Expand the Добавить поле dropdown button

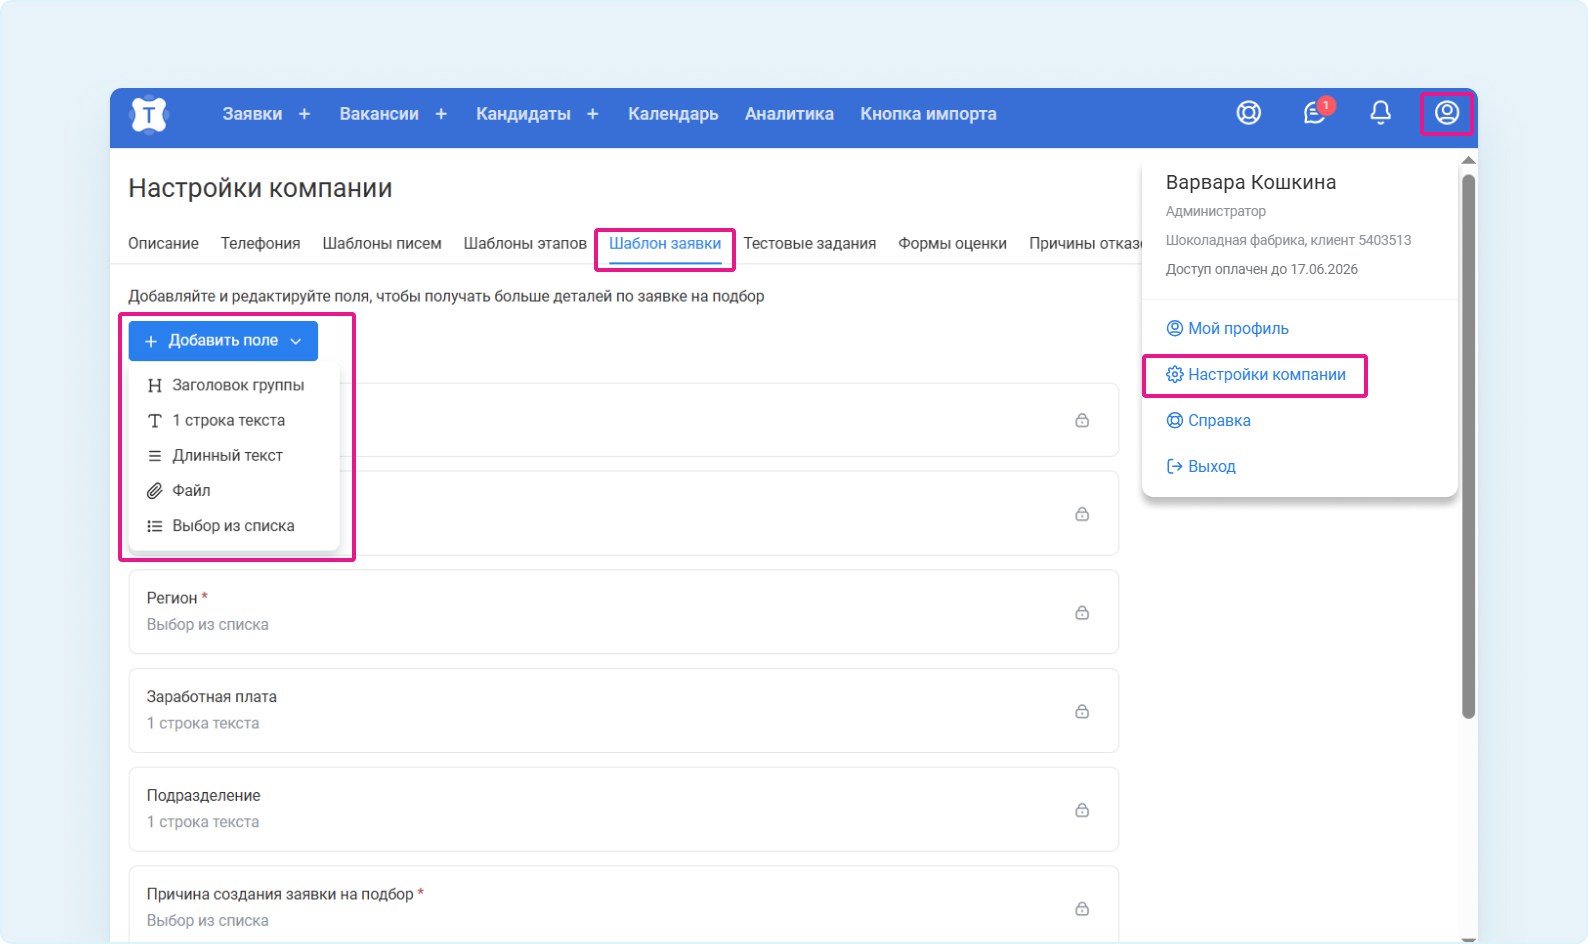(x=223, y=341)
